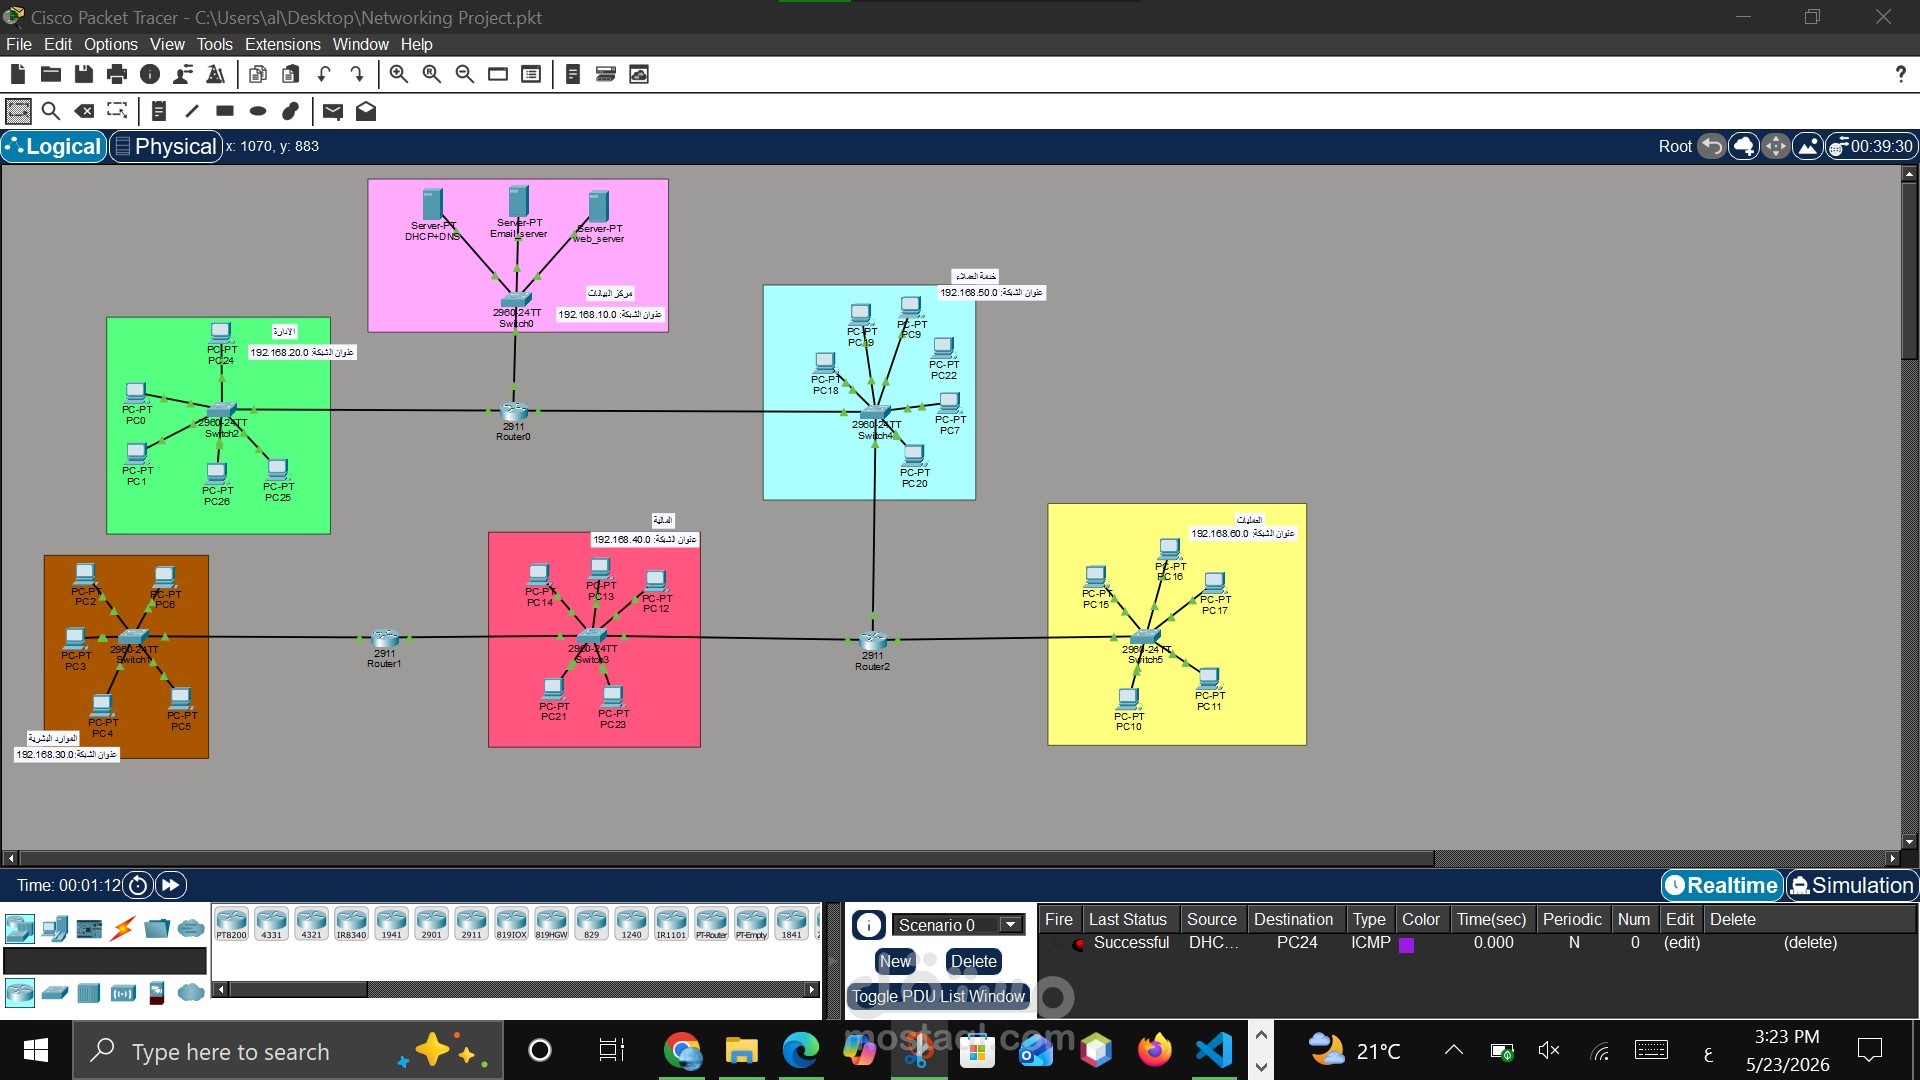Save the project with the floppy icon
Image resolution: width=1920 pixels, height=1080 pixels.
point(84,74)
